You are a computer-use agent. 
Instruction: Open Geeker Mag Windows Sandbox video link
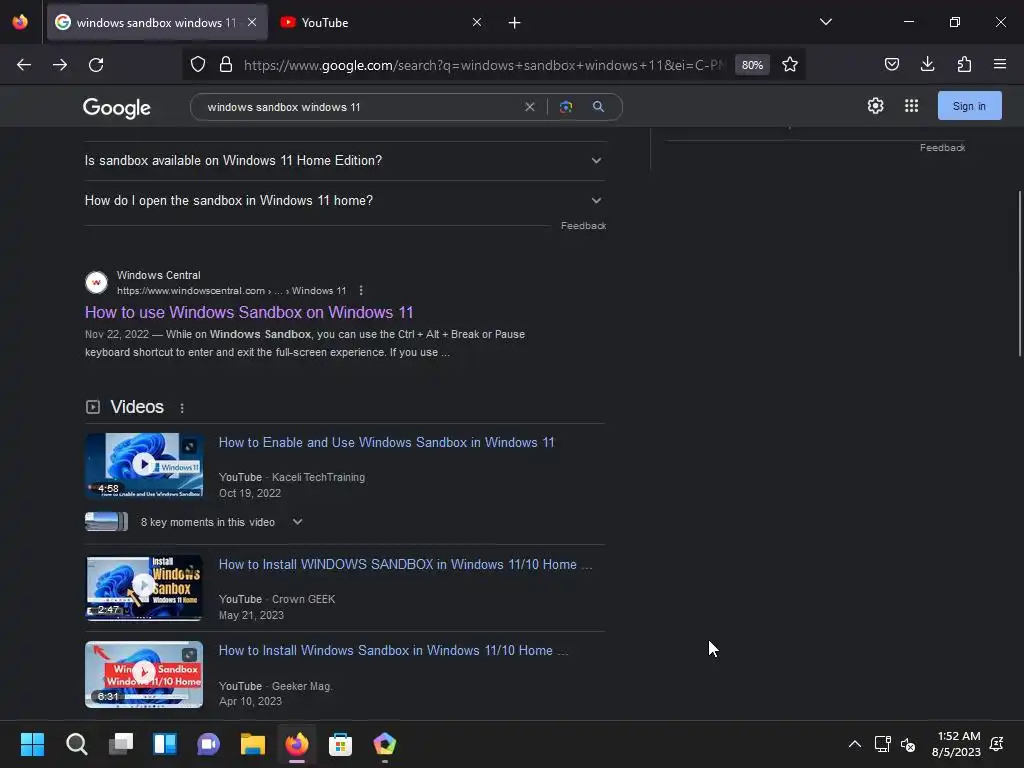tap(393, 651)
